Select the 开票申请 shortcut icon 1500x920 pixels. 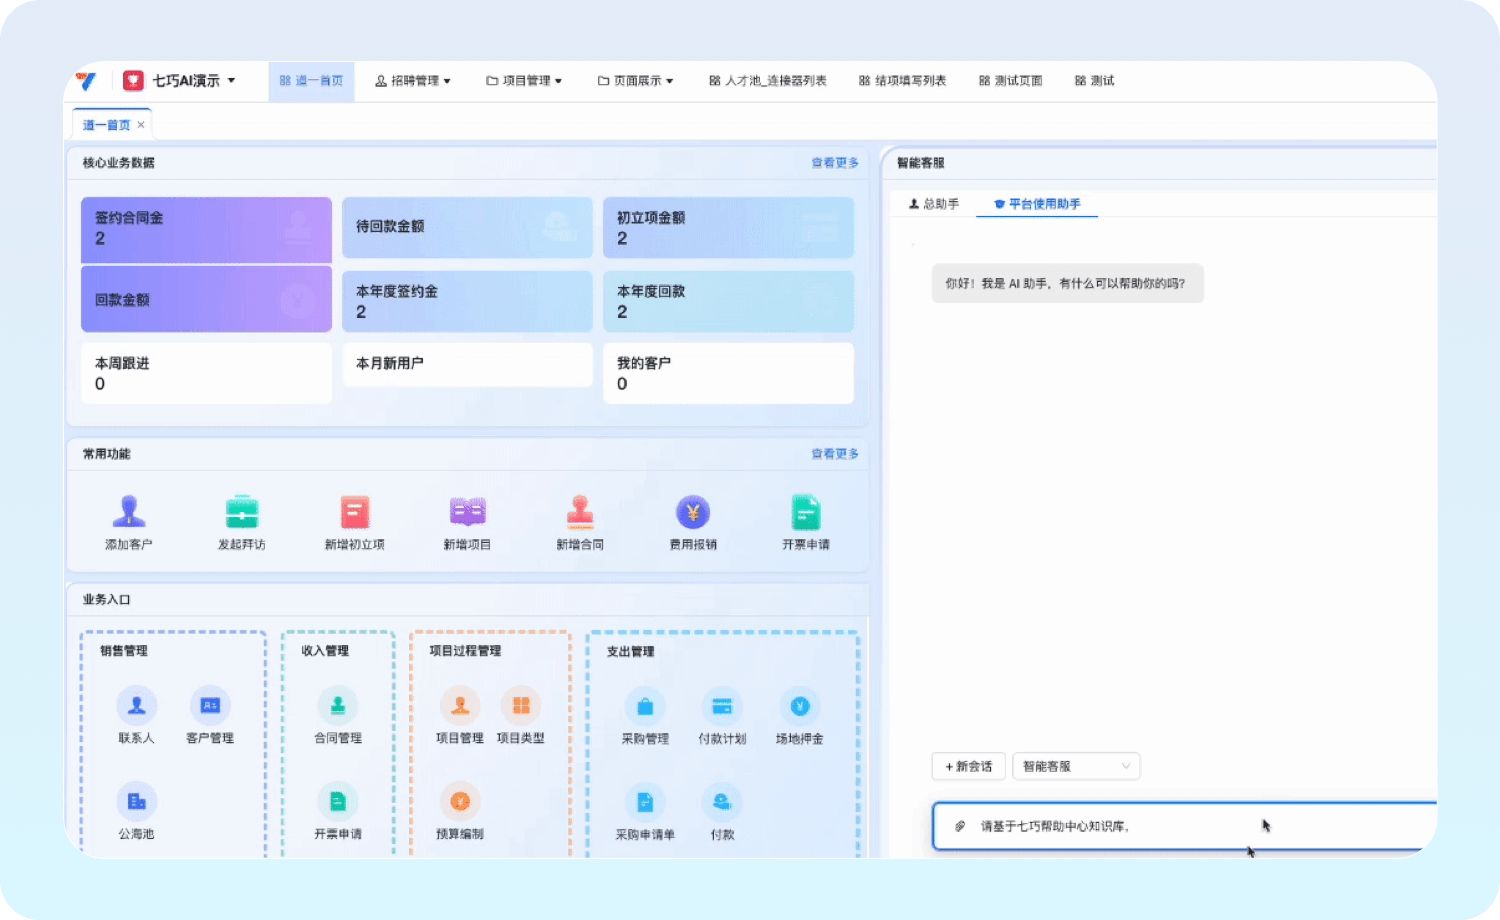pyautogui.click(x=805, y=512)
